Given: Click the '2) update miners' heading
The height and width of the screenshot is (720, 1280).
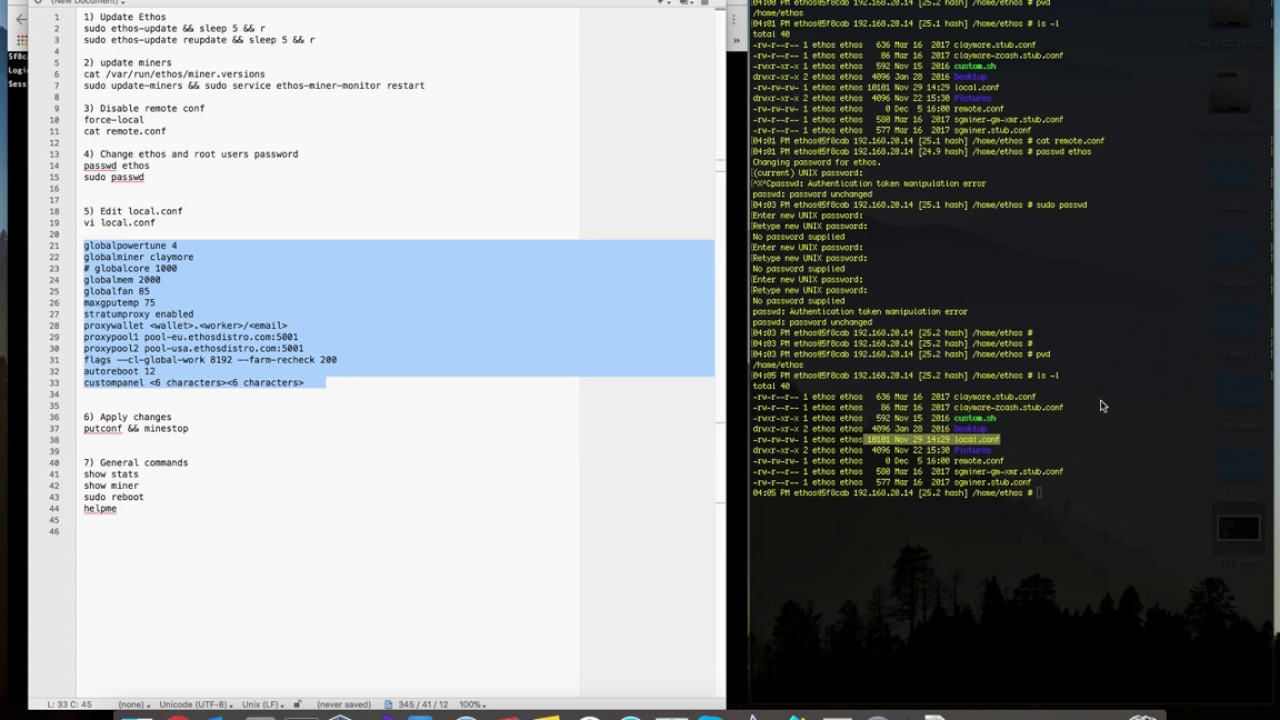Looking at the screenshot, I should coord(127,63).
